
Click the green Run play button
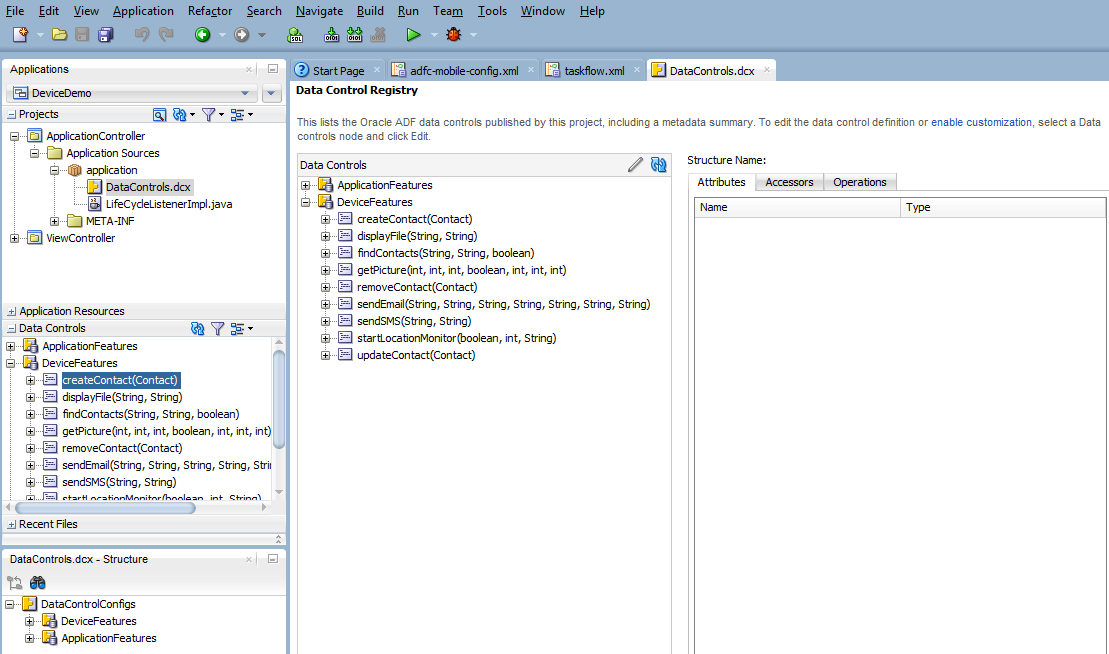[x=413, y=35]
